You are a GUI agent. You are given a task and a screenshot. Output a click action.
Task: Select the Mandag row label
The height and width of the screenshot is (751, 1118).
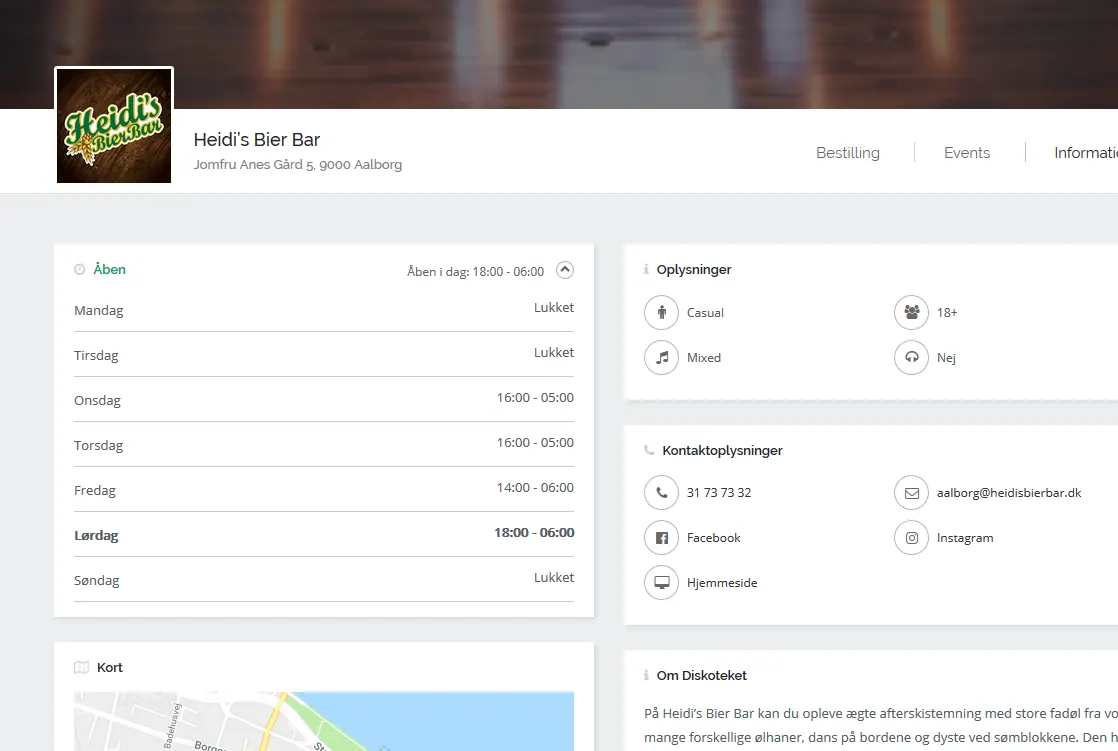tap(98, 311)
